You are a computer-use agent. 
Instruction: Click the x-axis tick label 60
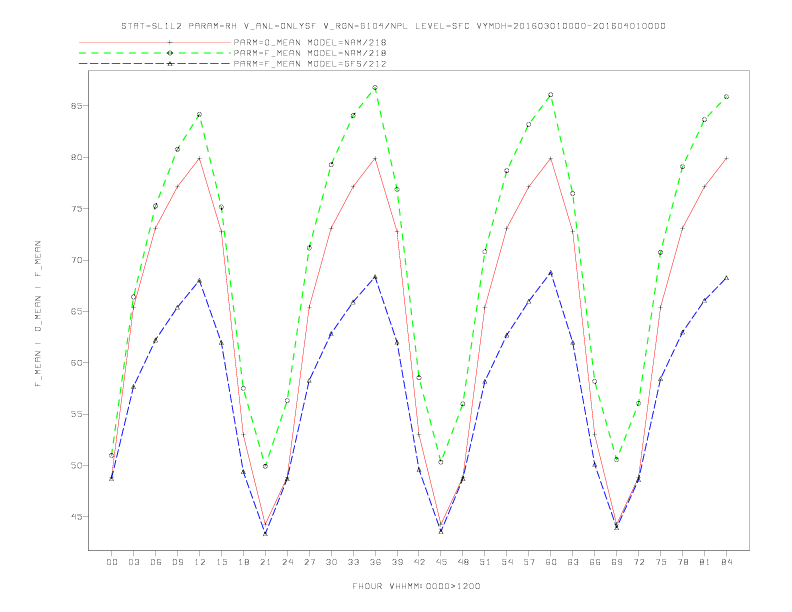point(551,562)
